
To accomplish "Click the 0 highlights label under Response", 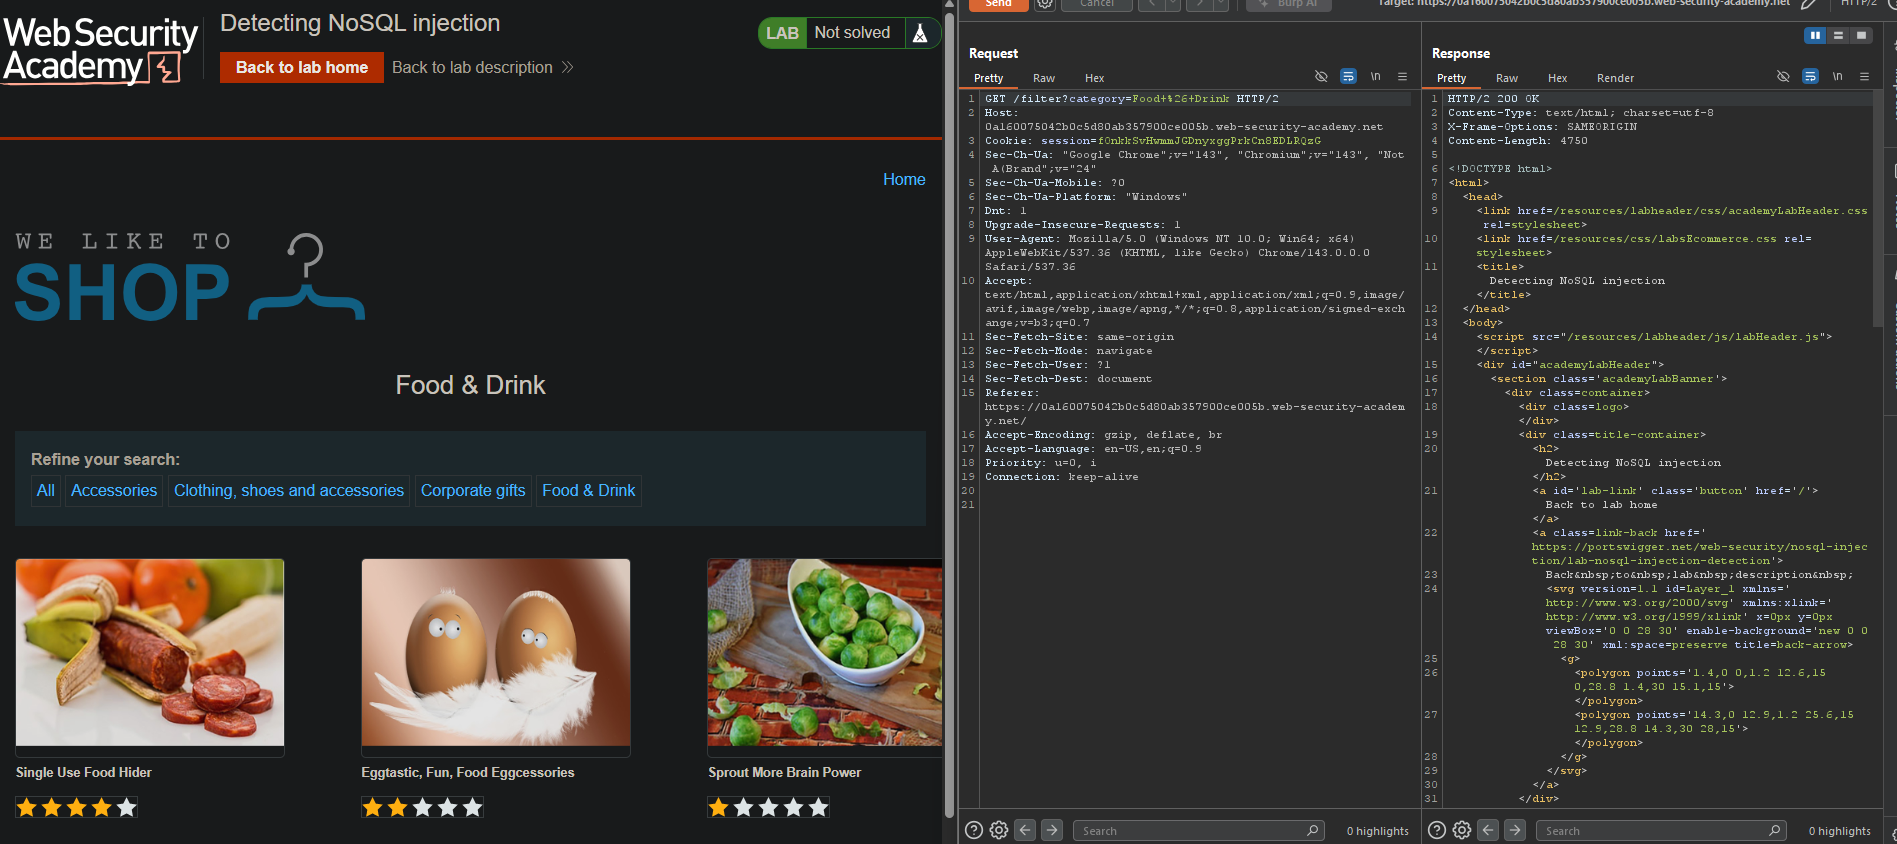I will [x=1839, y=831].
